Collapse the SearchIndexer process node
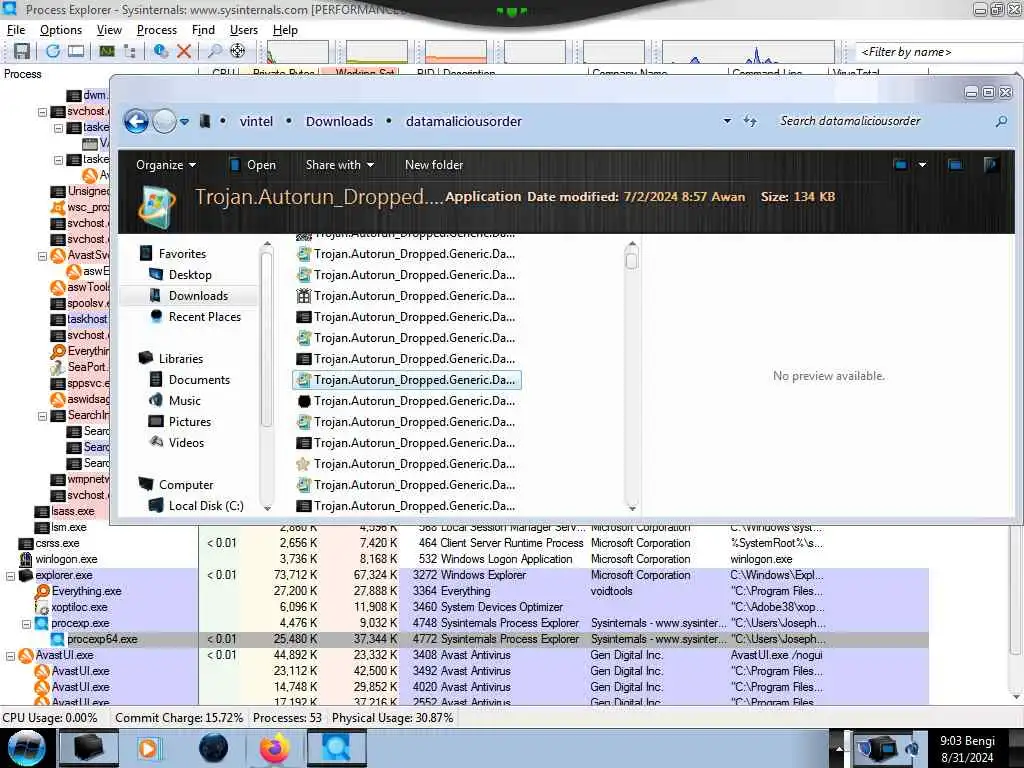 click(x=42, y=416)
